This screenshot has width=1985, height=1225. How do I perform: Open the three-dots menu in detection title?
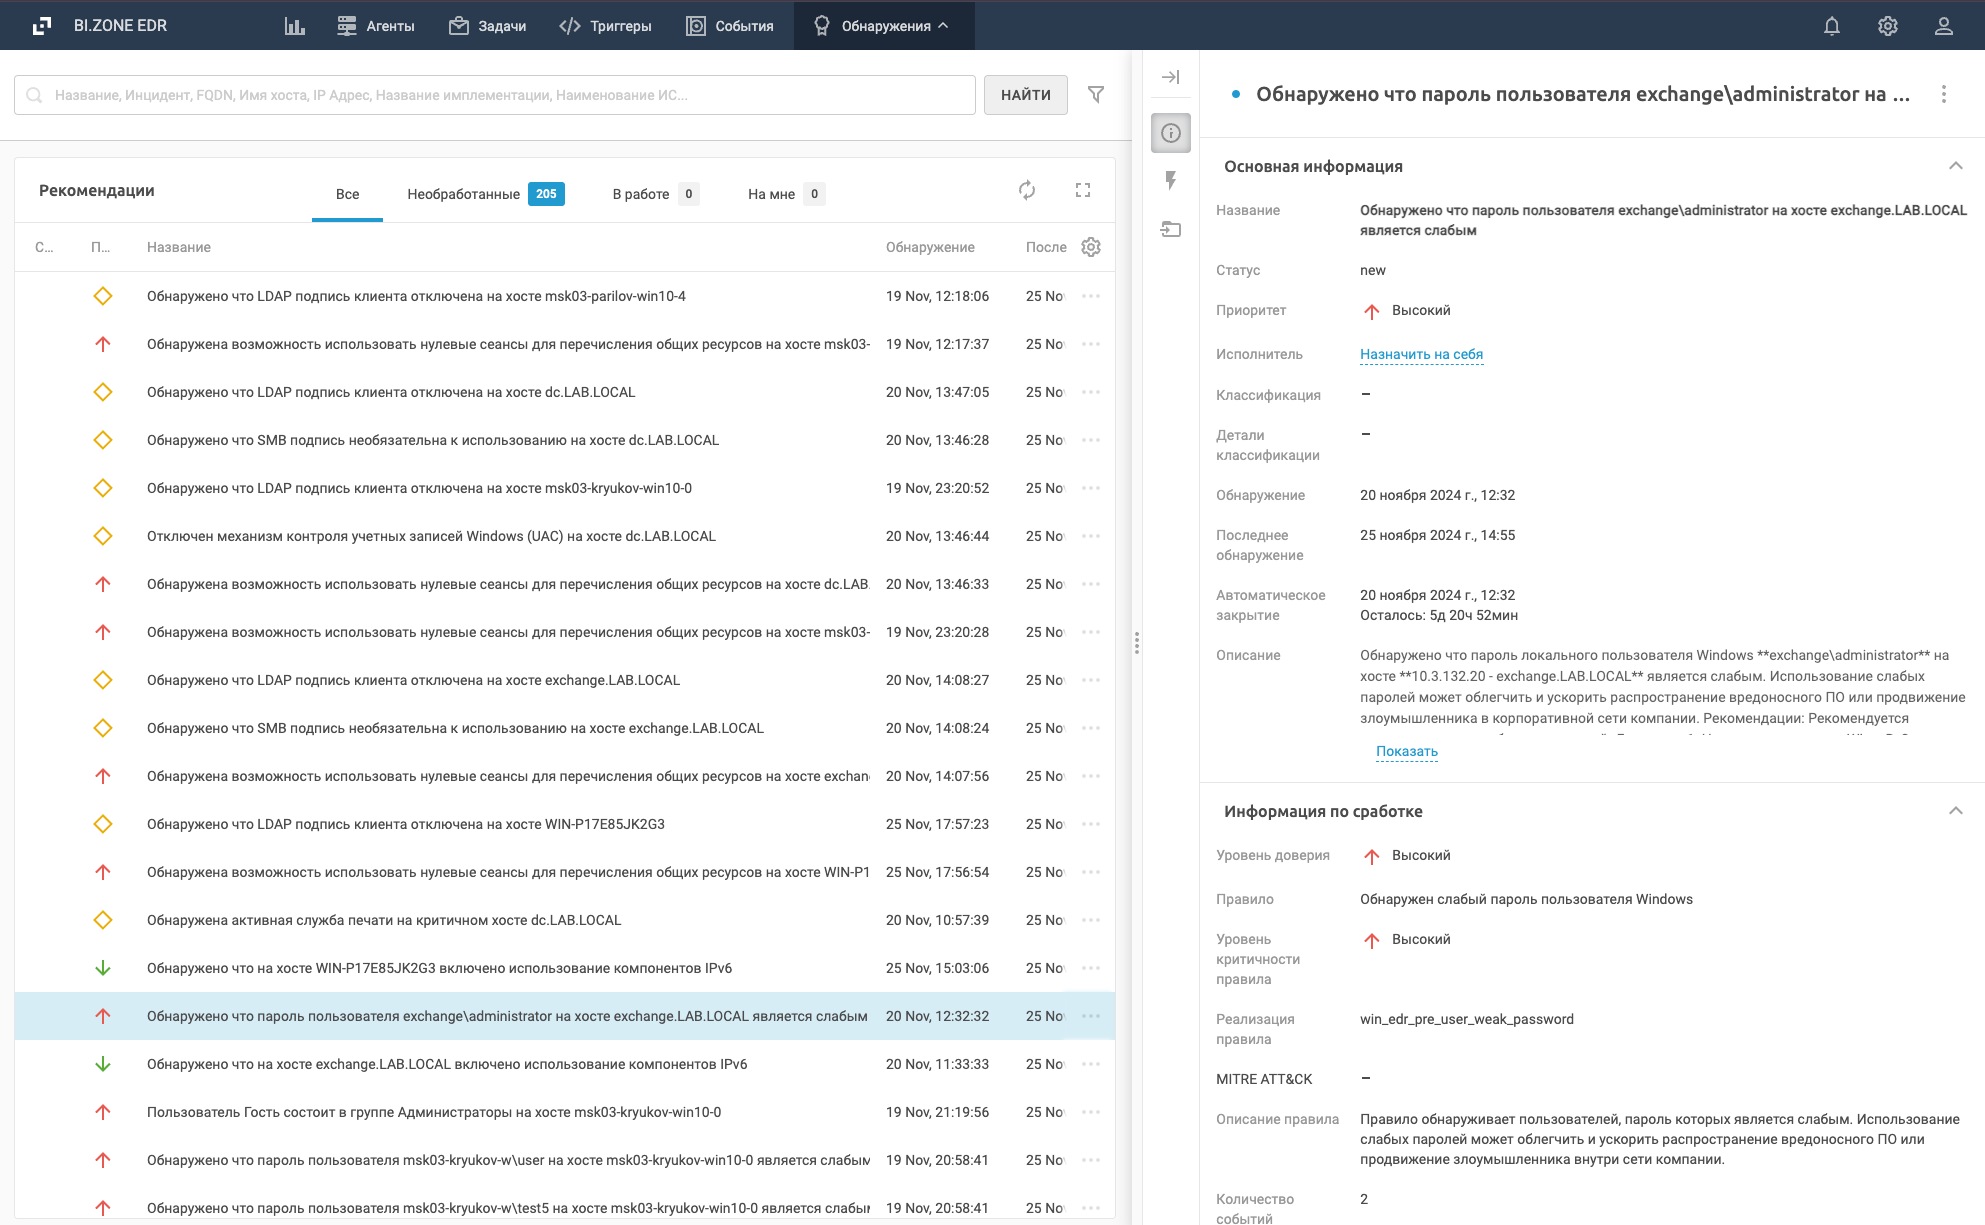pos(1943,94)
